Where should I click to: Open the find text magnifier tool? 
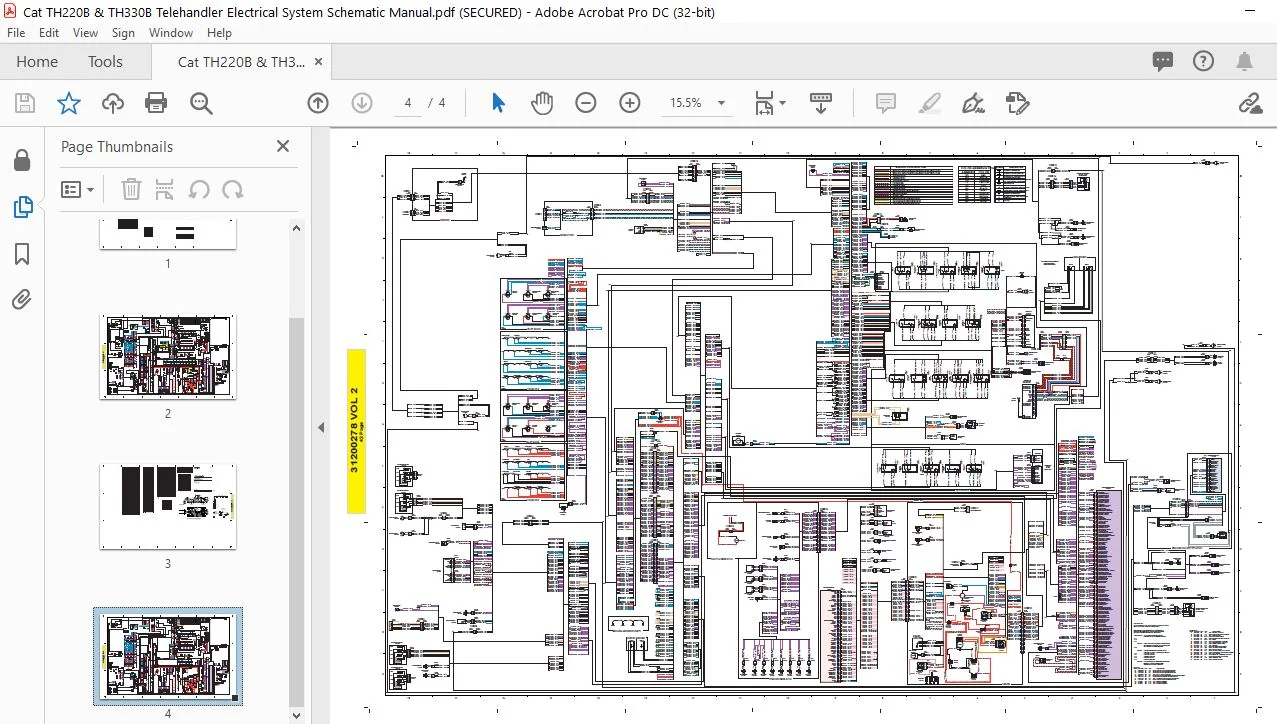(201, 103)
